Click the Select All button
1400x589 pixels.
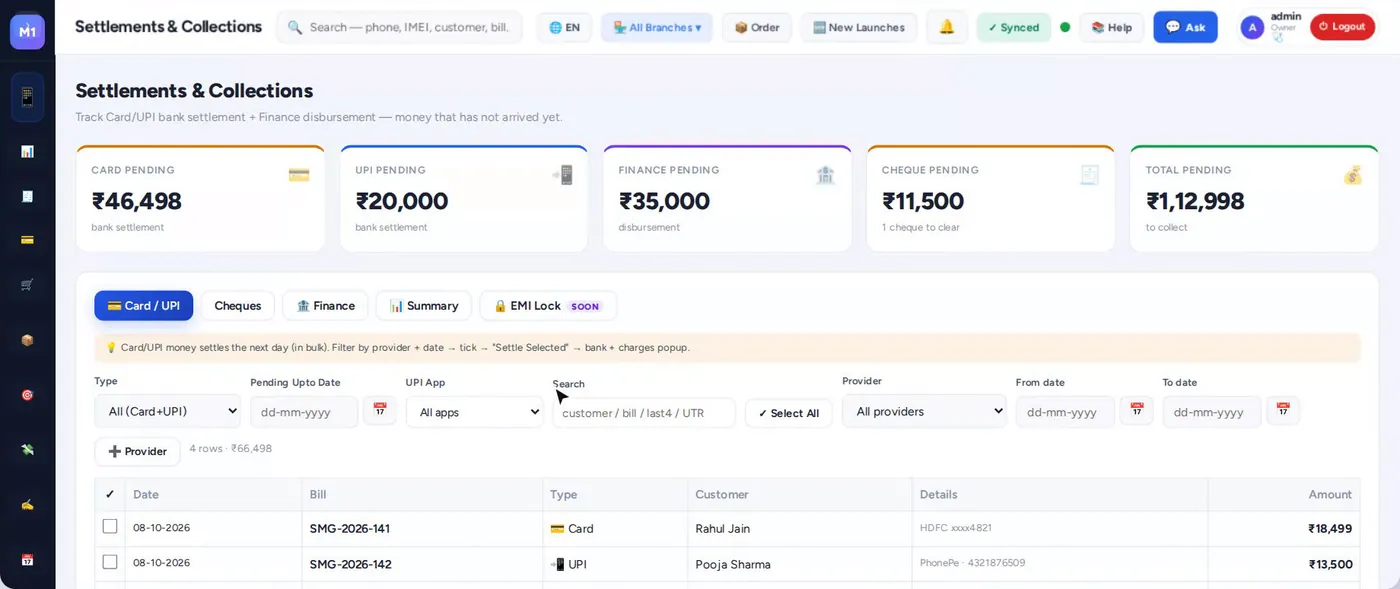pyautogui.click(x=789, y=413)
